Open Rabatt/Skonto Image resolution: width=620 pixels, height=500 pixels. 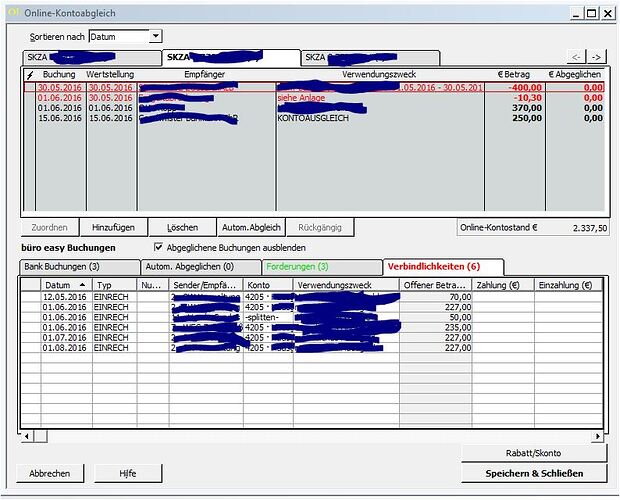coord(533,453)
